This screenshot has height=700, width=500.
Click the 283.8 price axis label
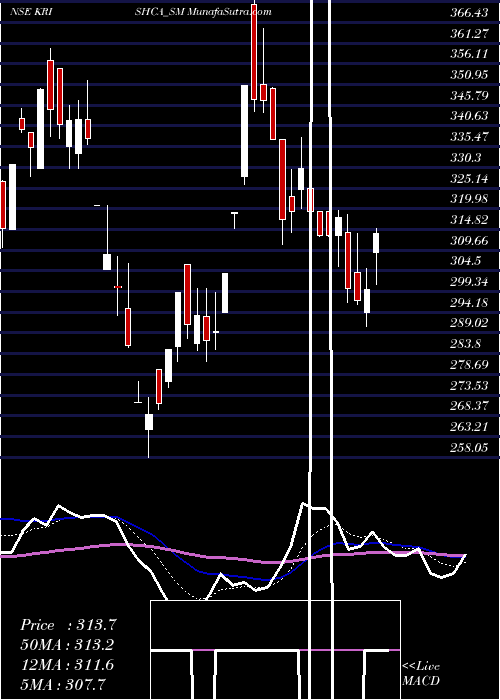(466, 344)
